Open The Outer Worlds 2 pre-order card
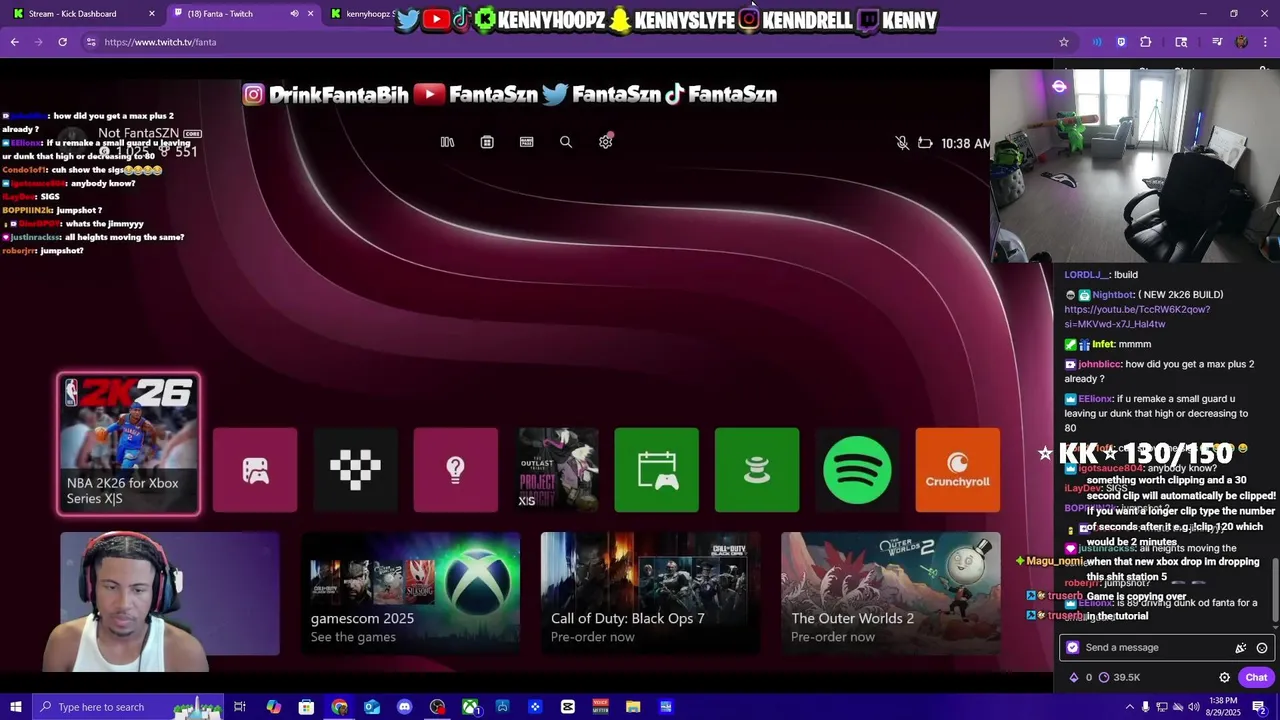Viewport: 1280px width, 720px height. [x=890, y=593]
